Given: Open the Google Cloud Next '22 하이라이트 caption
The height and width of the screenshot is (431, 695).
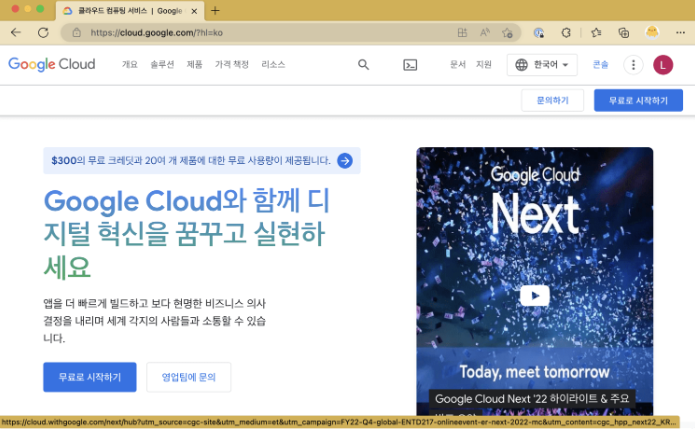Looking at the screenshot, I should tap(532, 399).
